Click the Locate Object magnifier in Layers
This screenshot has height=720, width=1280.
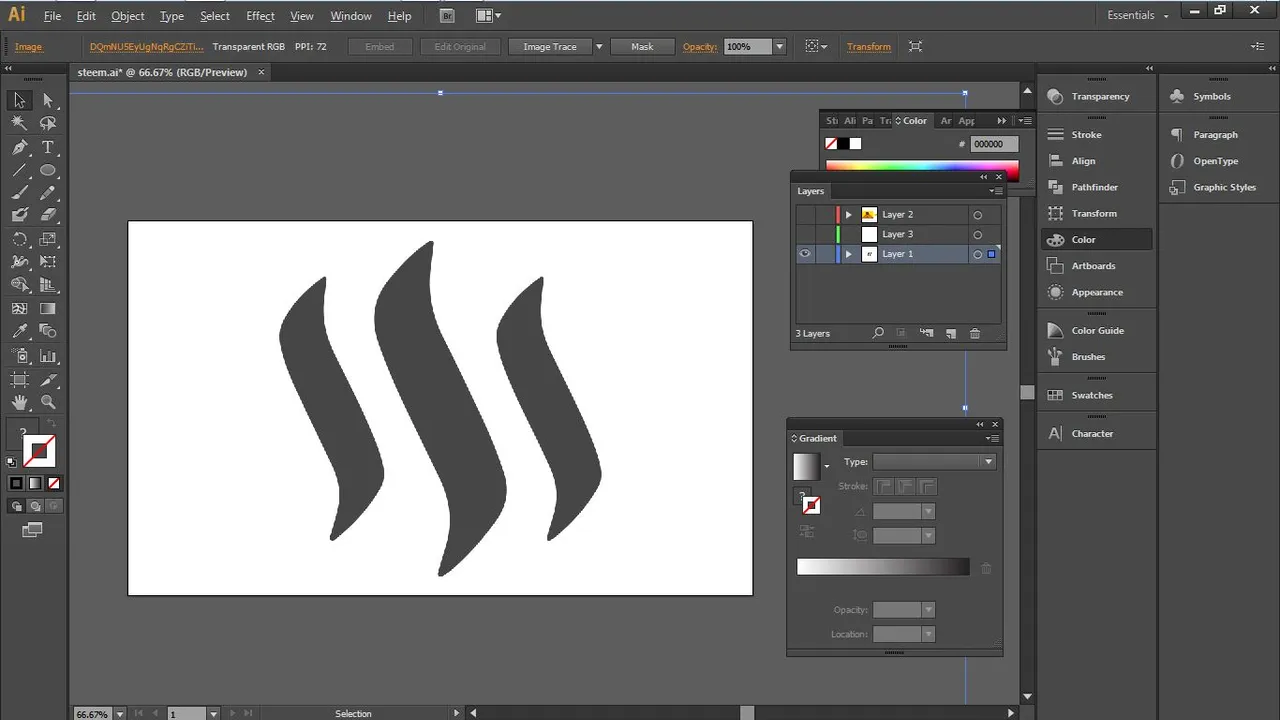(x=878, y=333)
